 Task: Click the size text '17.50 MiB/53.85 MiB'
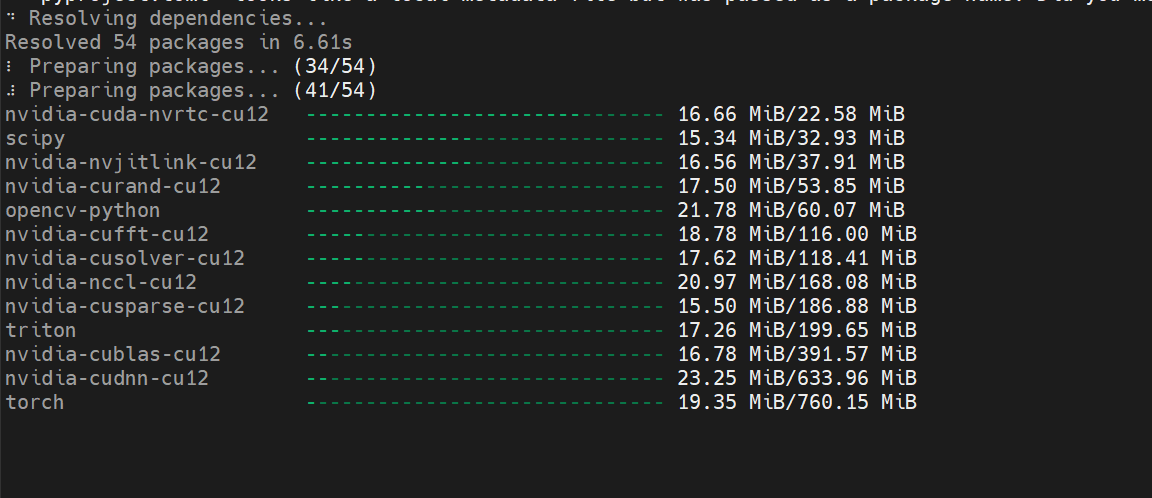point(791,187)
